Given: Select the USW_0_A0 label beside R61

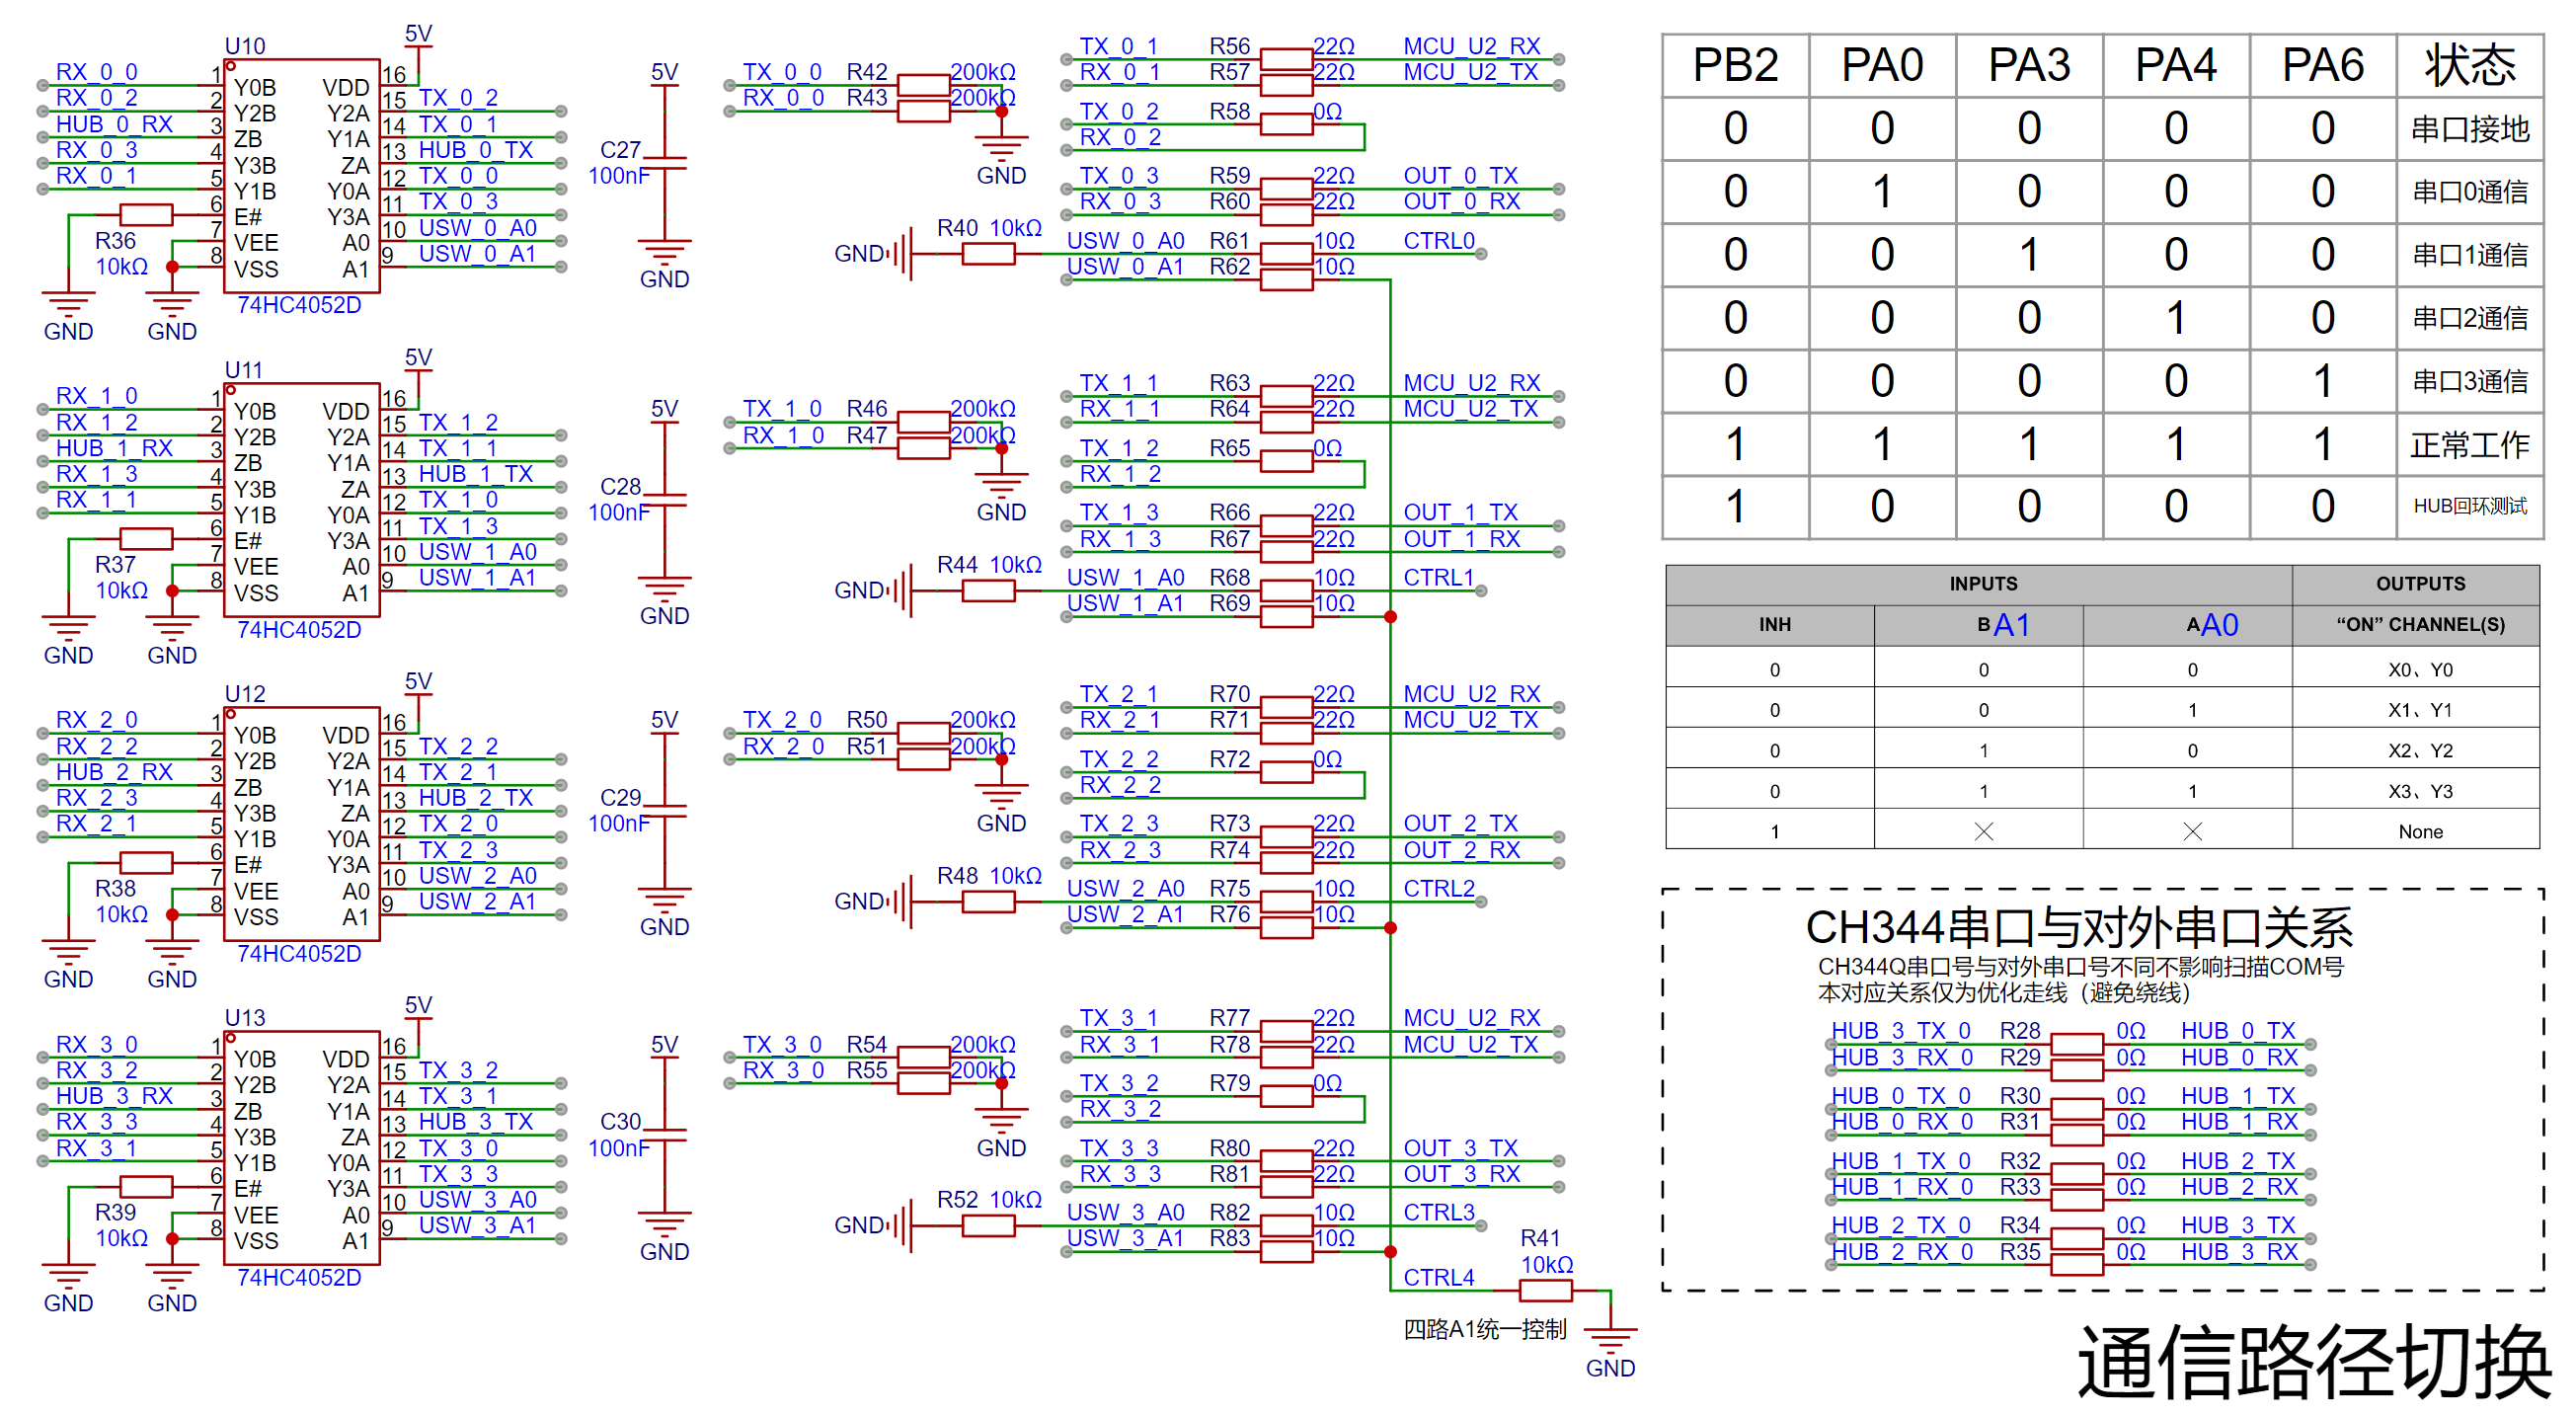Looking at the screenshot, I should pyautogui.click(x=1126, y=241).
